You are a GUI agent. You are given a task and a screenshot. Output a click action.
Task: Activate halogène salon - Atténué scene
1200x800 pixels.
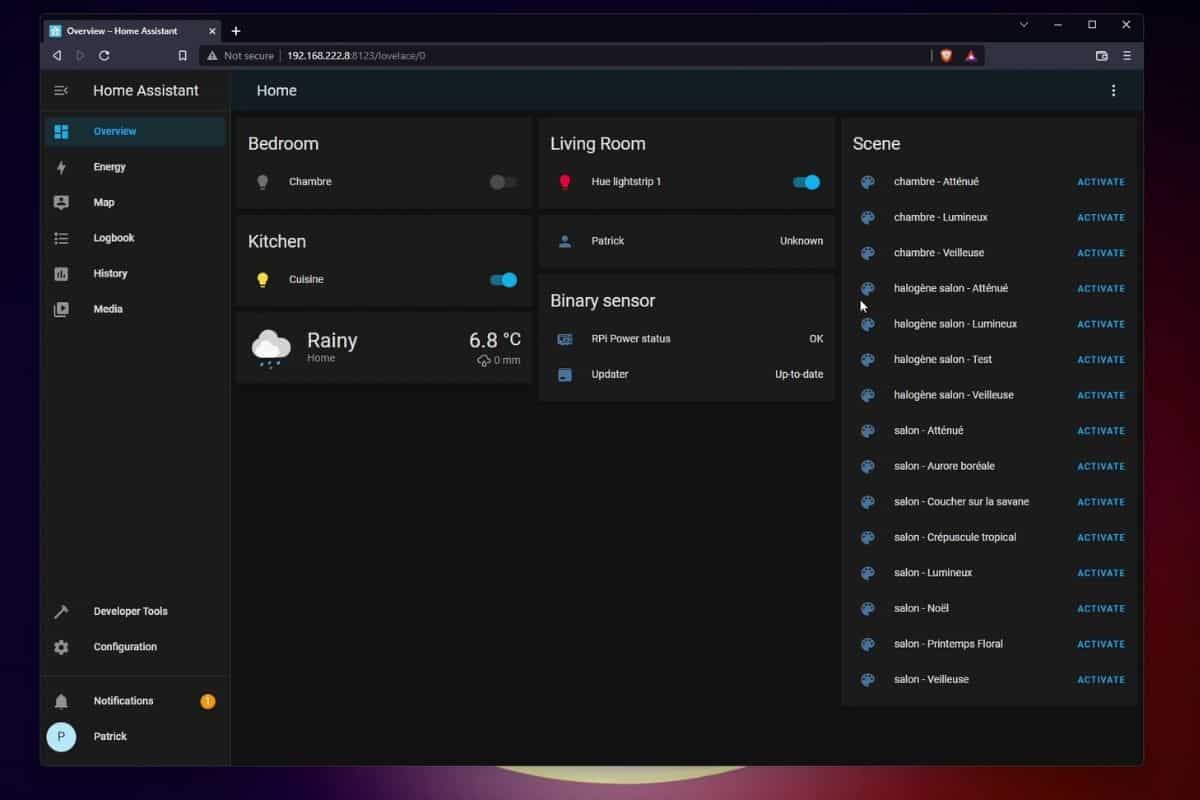tap(1101, 288)
